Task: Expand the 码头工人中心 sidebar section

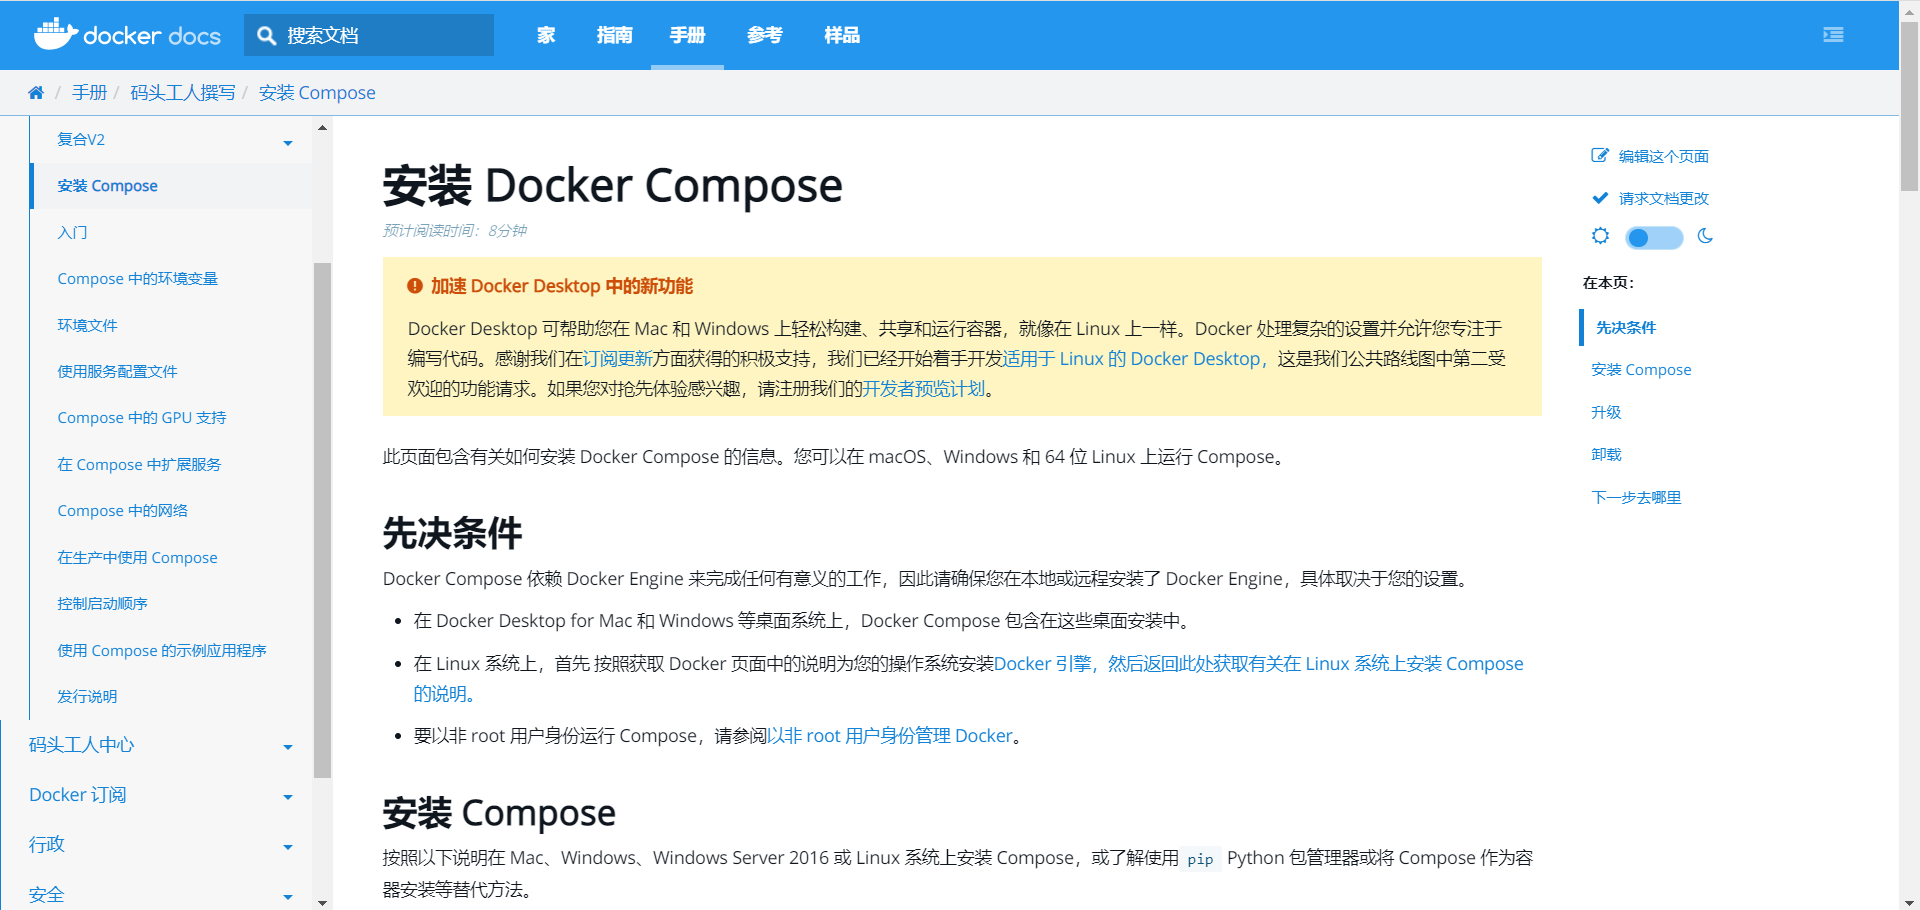Action: pyautogui.click(x=287, y=747)
